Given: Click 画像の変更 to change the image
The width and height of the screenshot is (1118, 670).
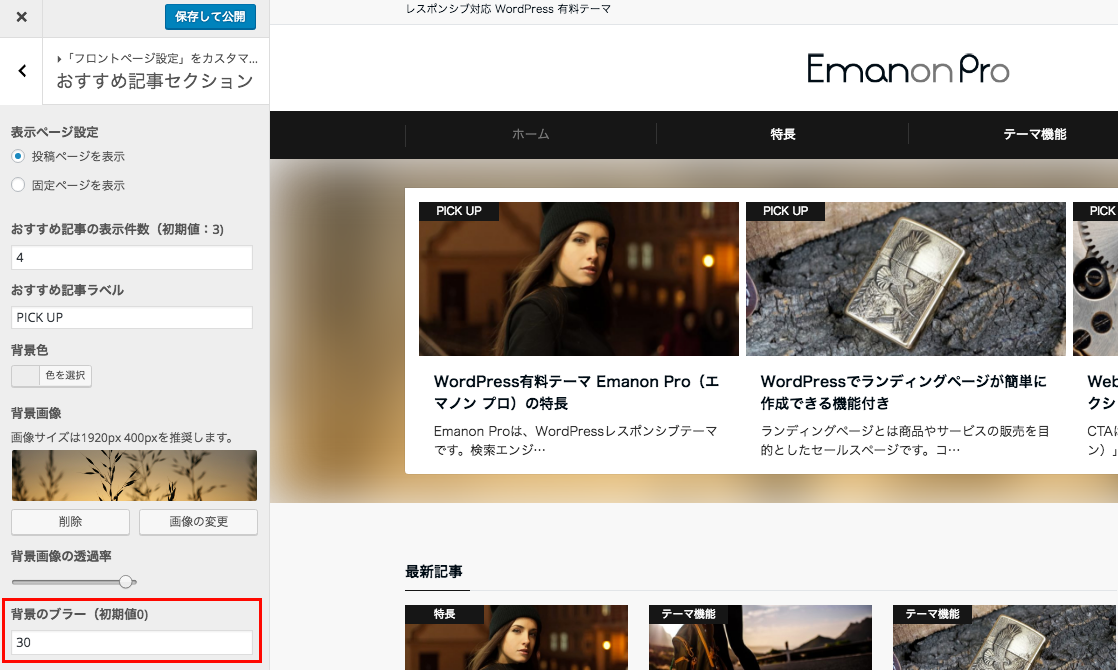Looking at the screenshot, I should [198, 522].
